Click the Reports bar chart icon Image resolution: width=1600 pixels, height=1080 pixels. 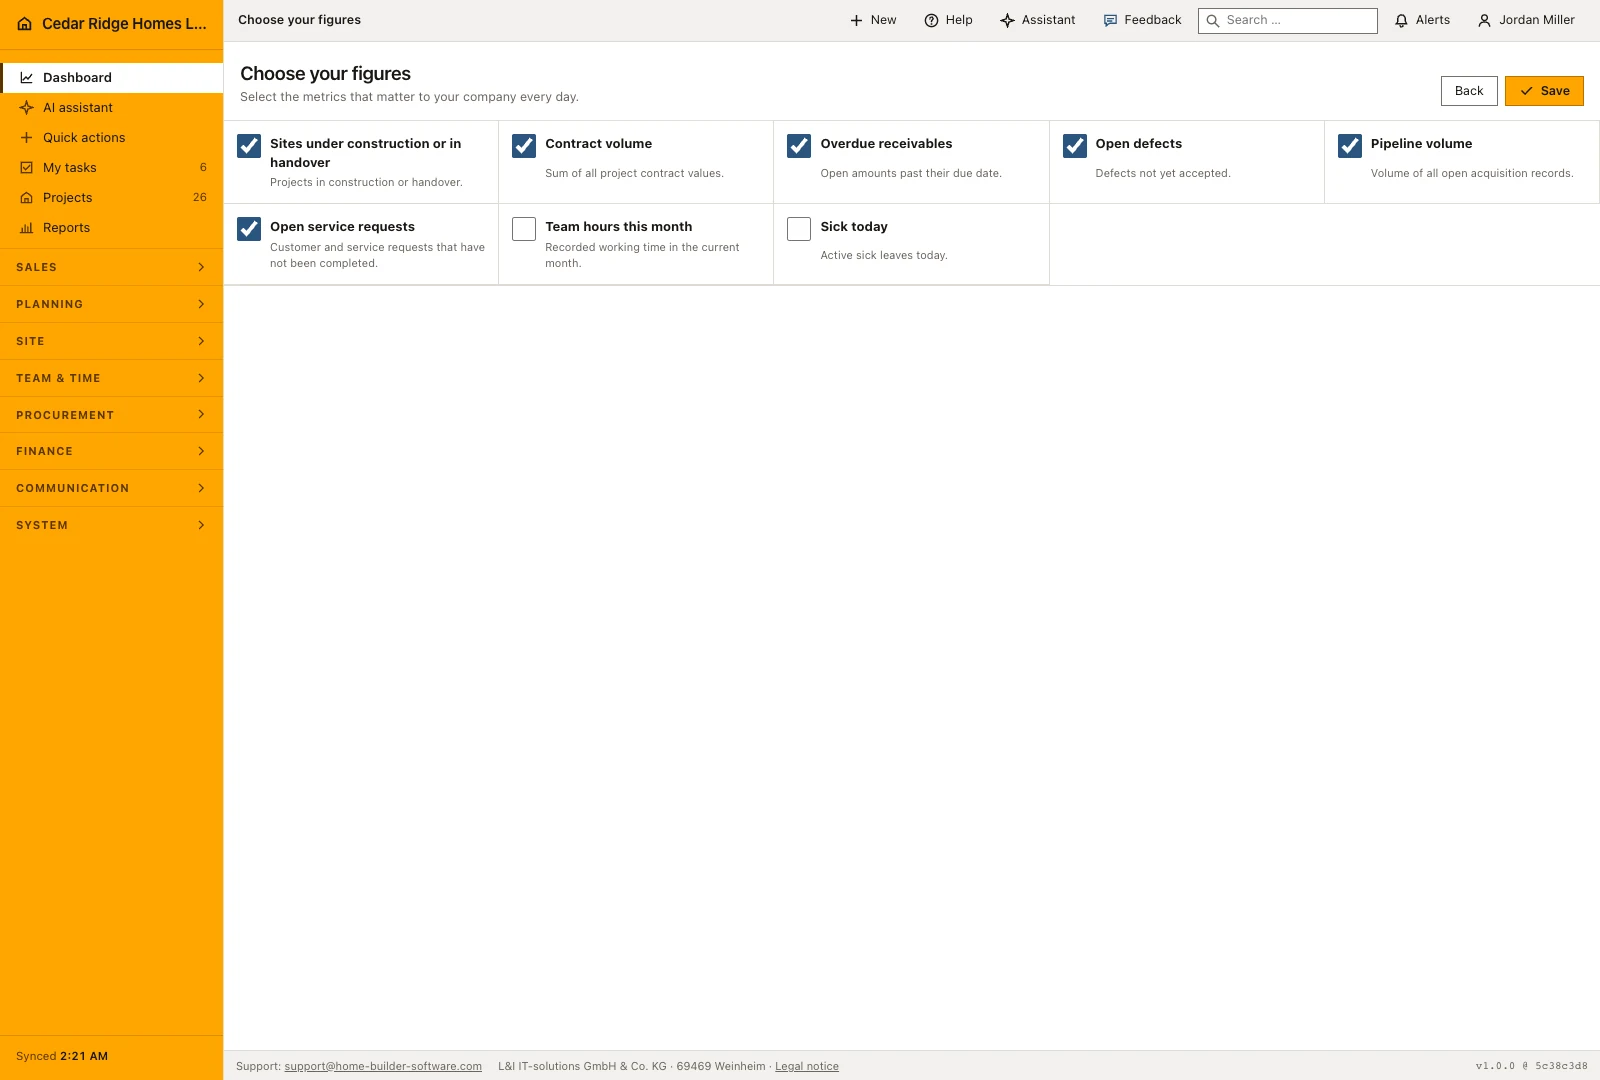[27, 228]
